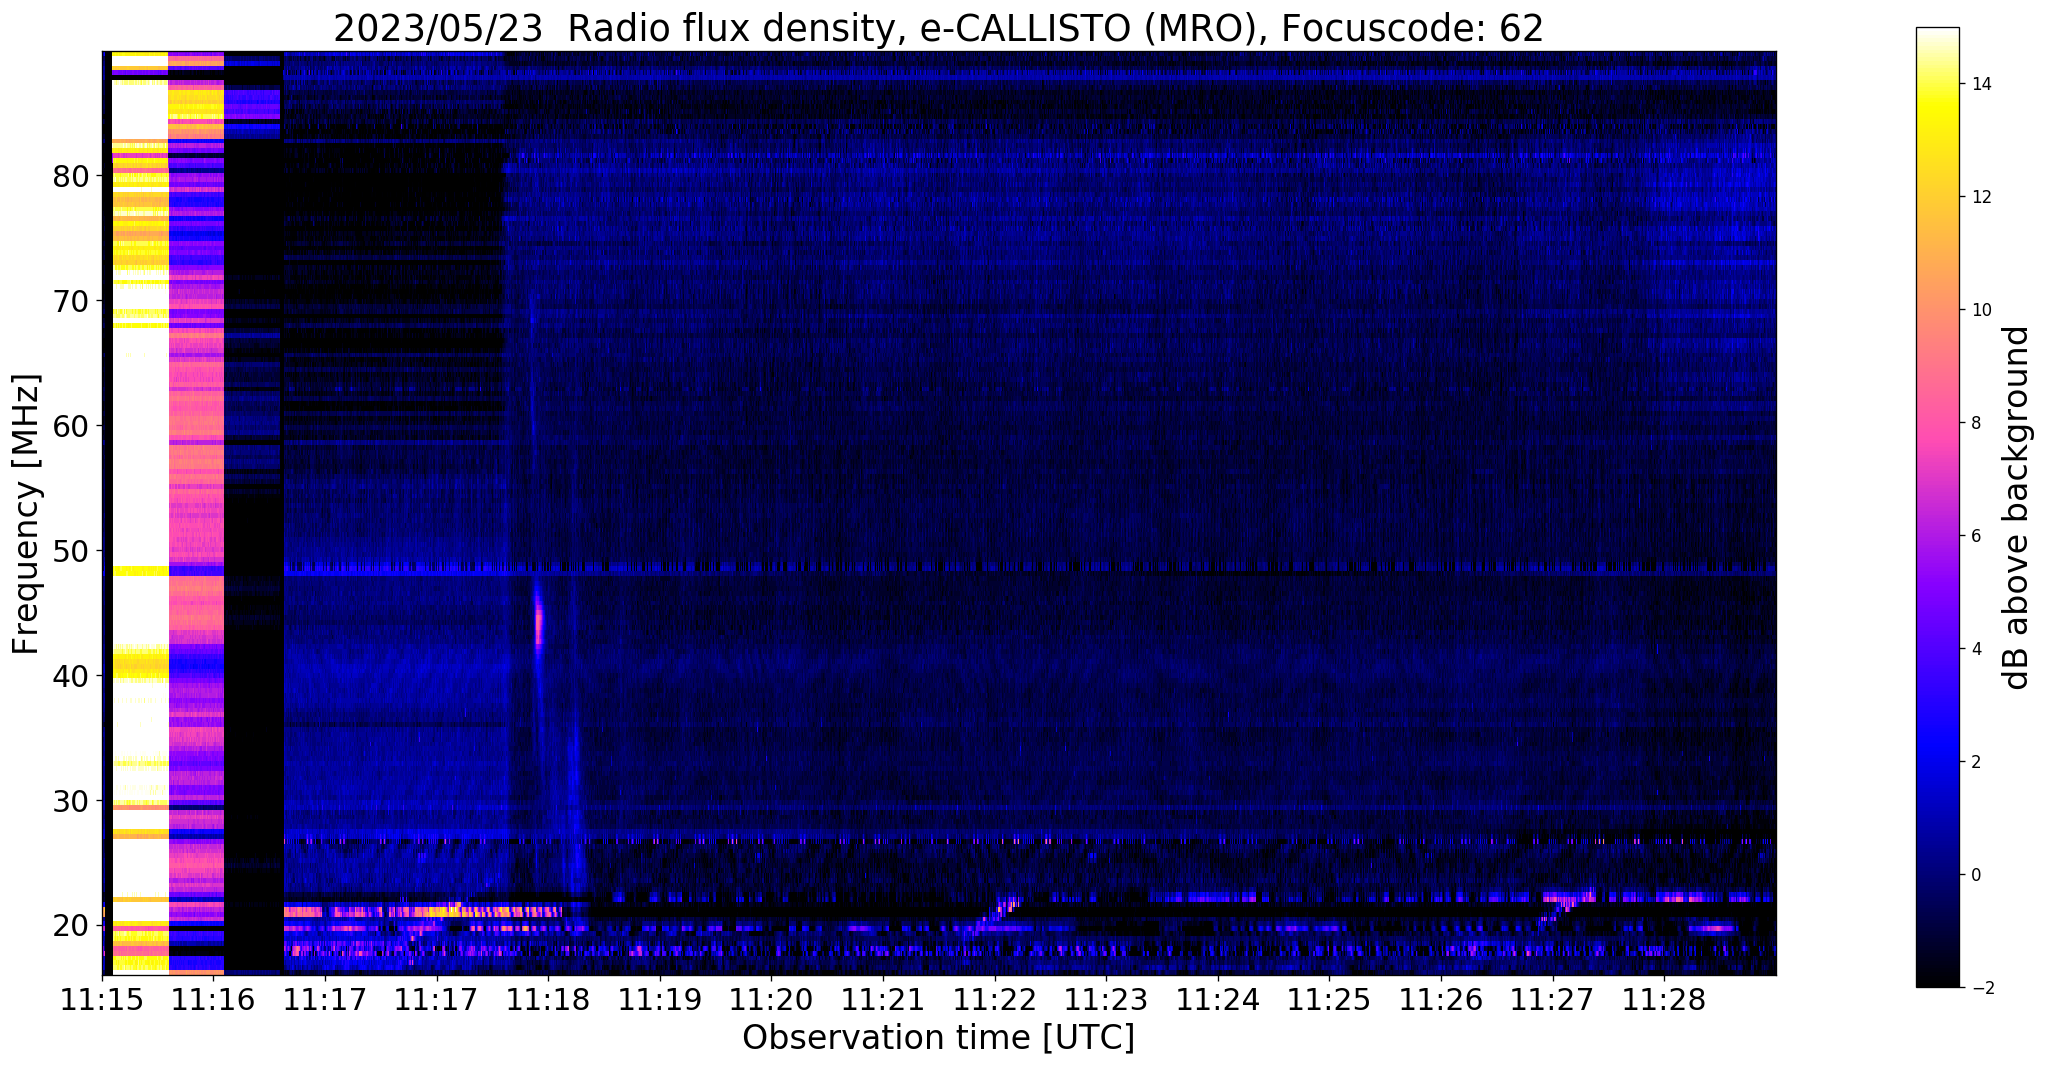Click the 11:27 time tick label
Image resolution: width=2047 pixels, height=1067 pixels.
1551,999
